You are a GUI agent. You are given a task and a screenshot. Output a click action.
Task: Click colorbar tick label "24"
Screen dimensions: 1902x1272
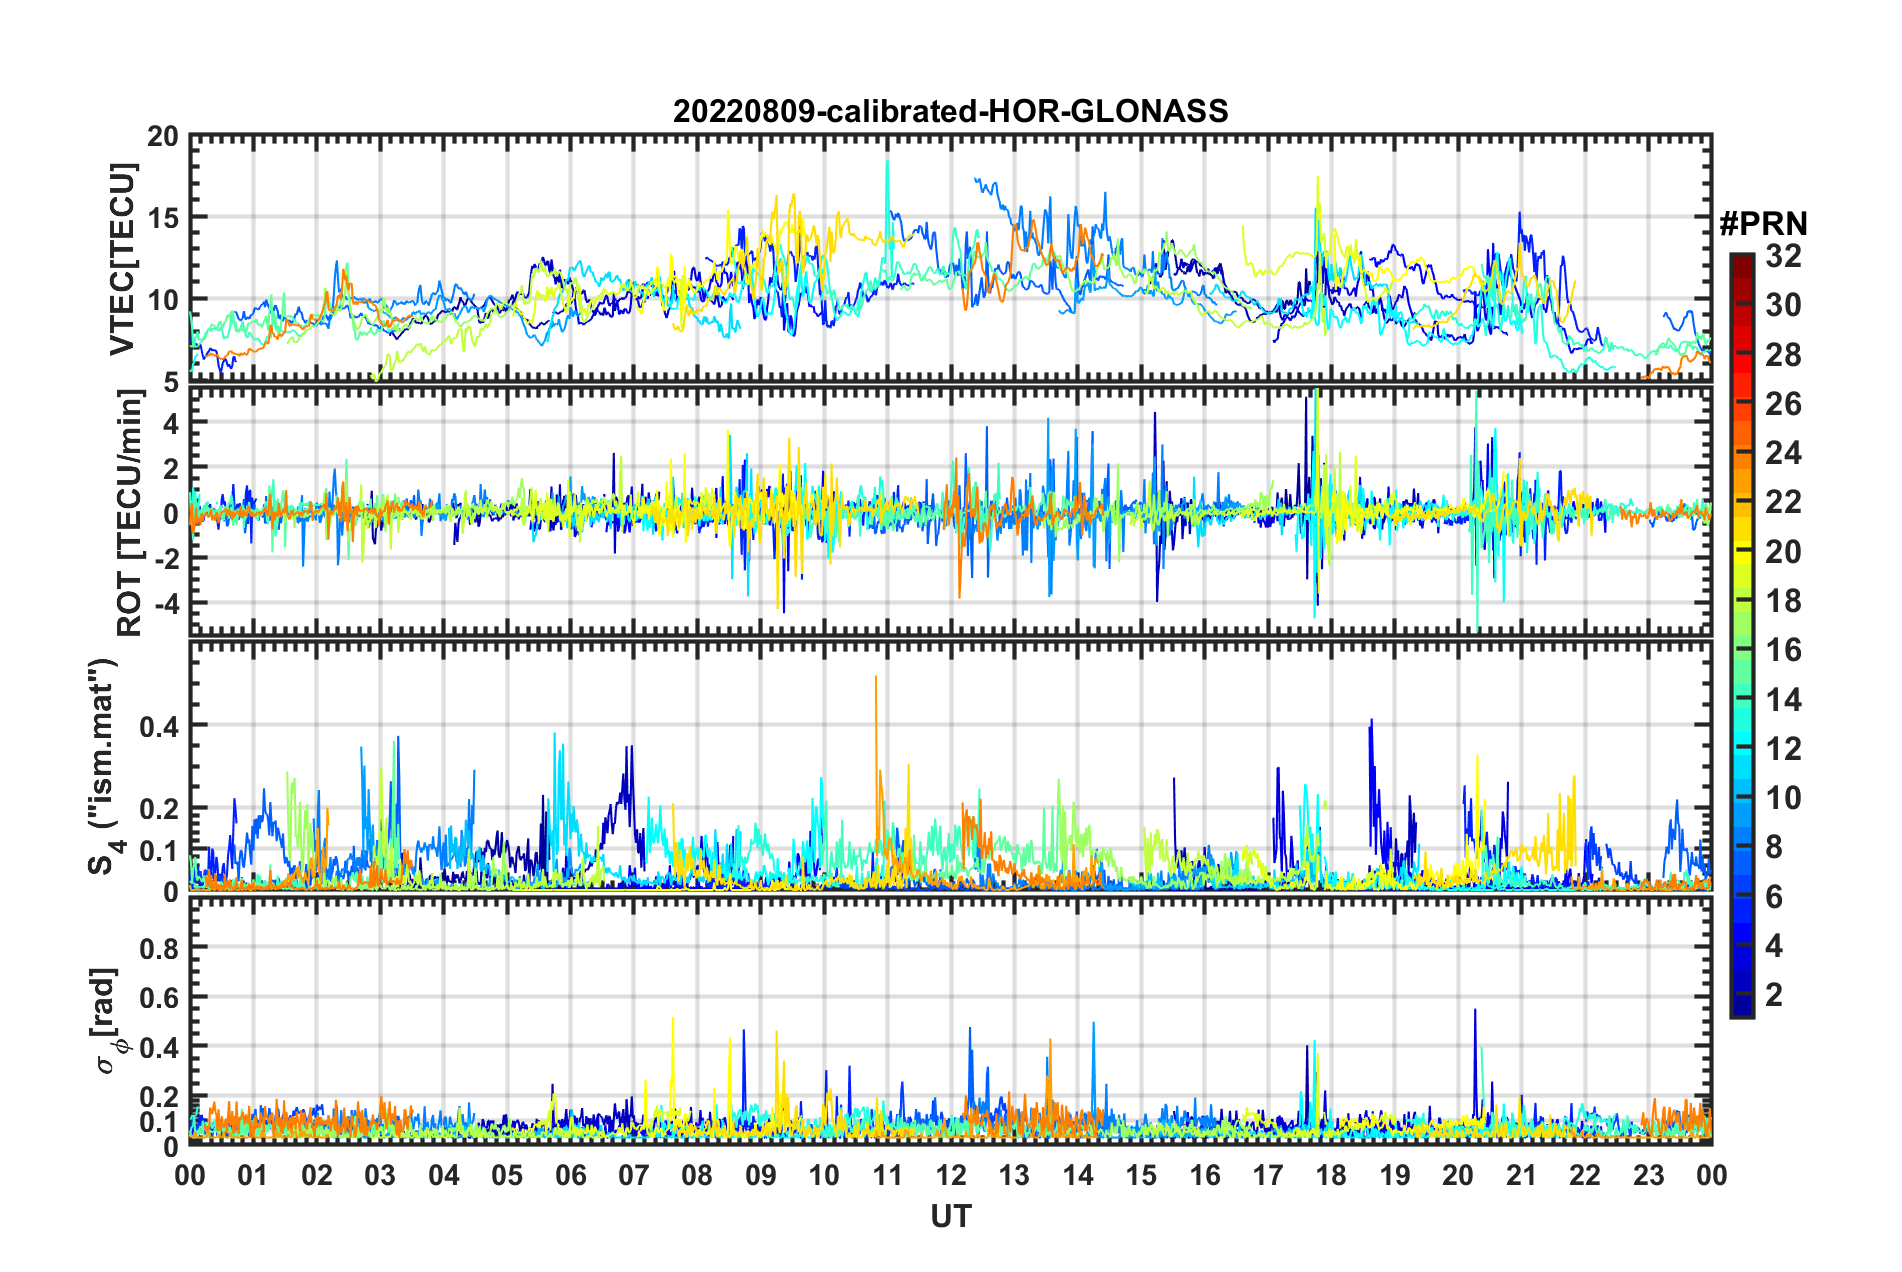point(1784,453)
